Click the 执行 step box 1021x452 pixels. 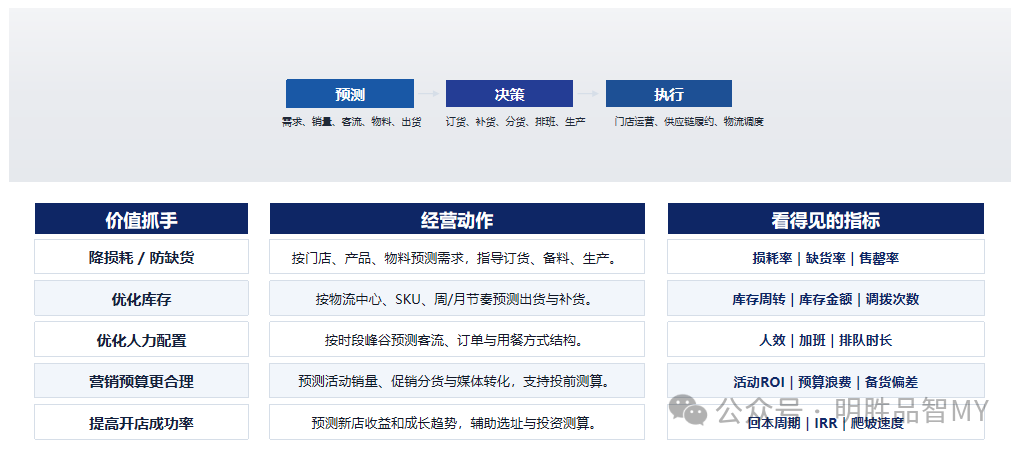pyautogui.click(x=669, y=94)
